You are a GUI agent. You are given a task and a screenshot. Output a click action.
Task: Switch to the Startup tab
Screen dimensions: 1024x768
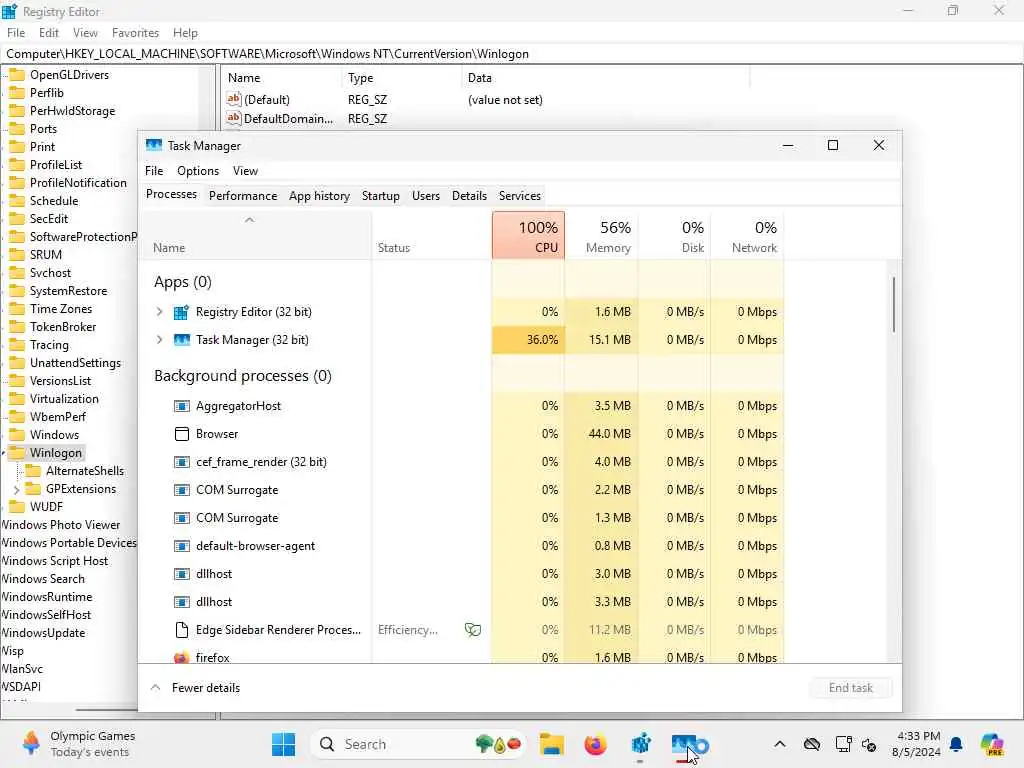(x=381, y=196)
